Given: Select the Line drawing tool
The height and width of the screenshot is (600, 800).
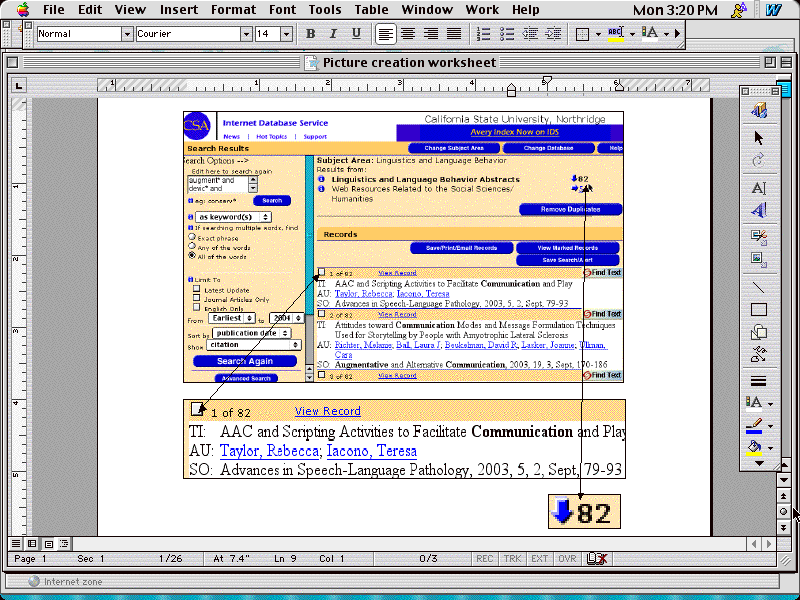Looking at the screenshot, I should [x=759, y=288].
